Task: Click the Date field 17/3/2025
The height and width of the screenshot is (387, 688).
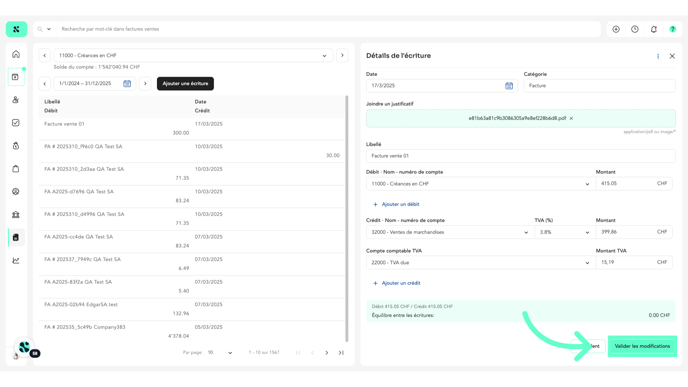Action: (442, 86)
